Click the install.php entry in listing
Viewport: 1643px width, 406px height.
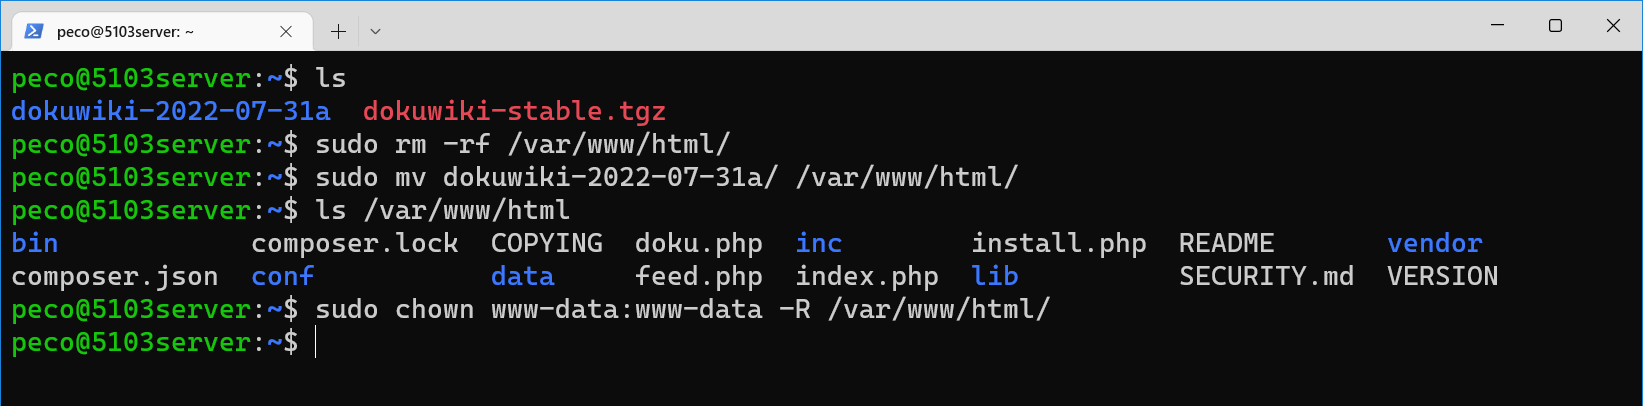(x=1059, y=244)
